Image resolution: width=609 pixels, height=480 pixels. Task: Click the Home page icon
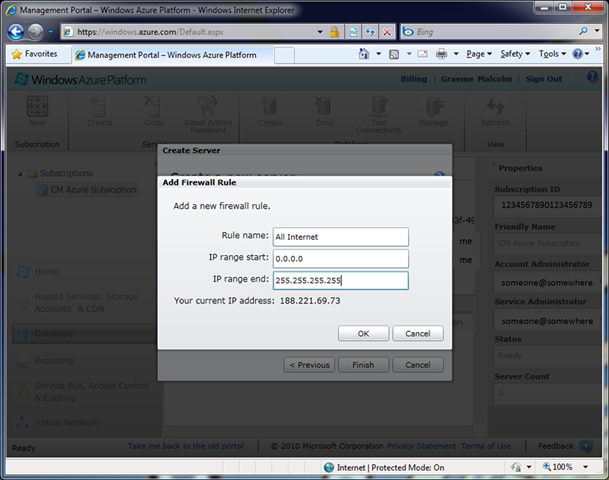point(364,54)
